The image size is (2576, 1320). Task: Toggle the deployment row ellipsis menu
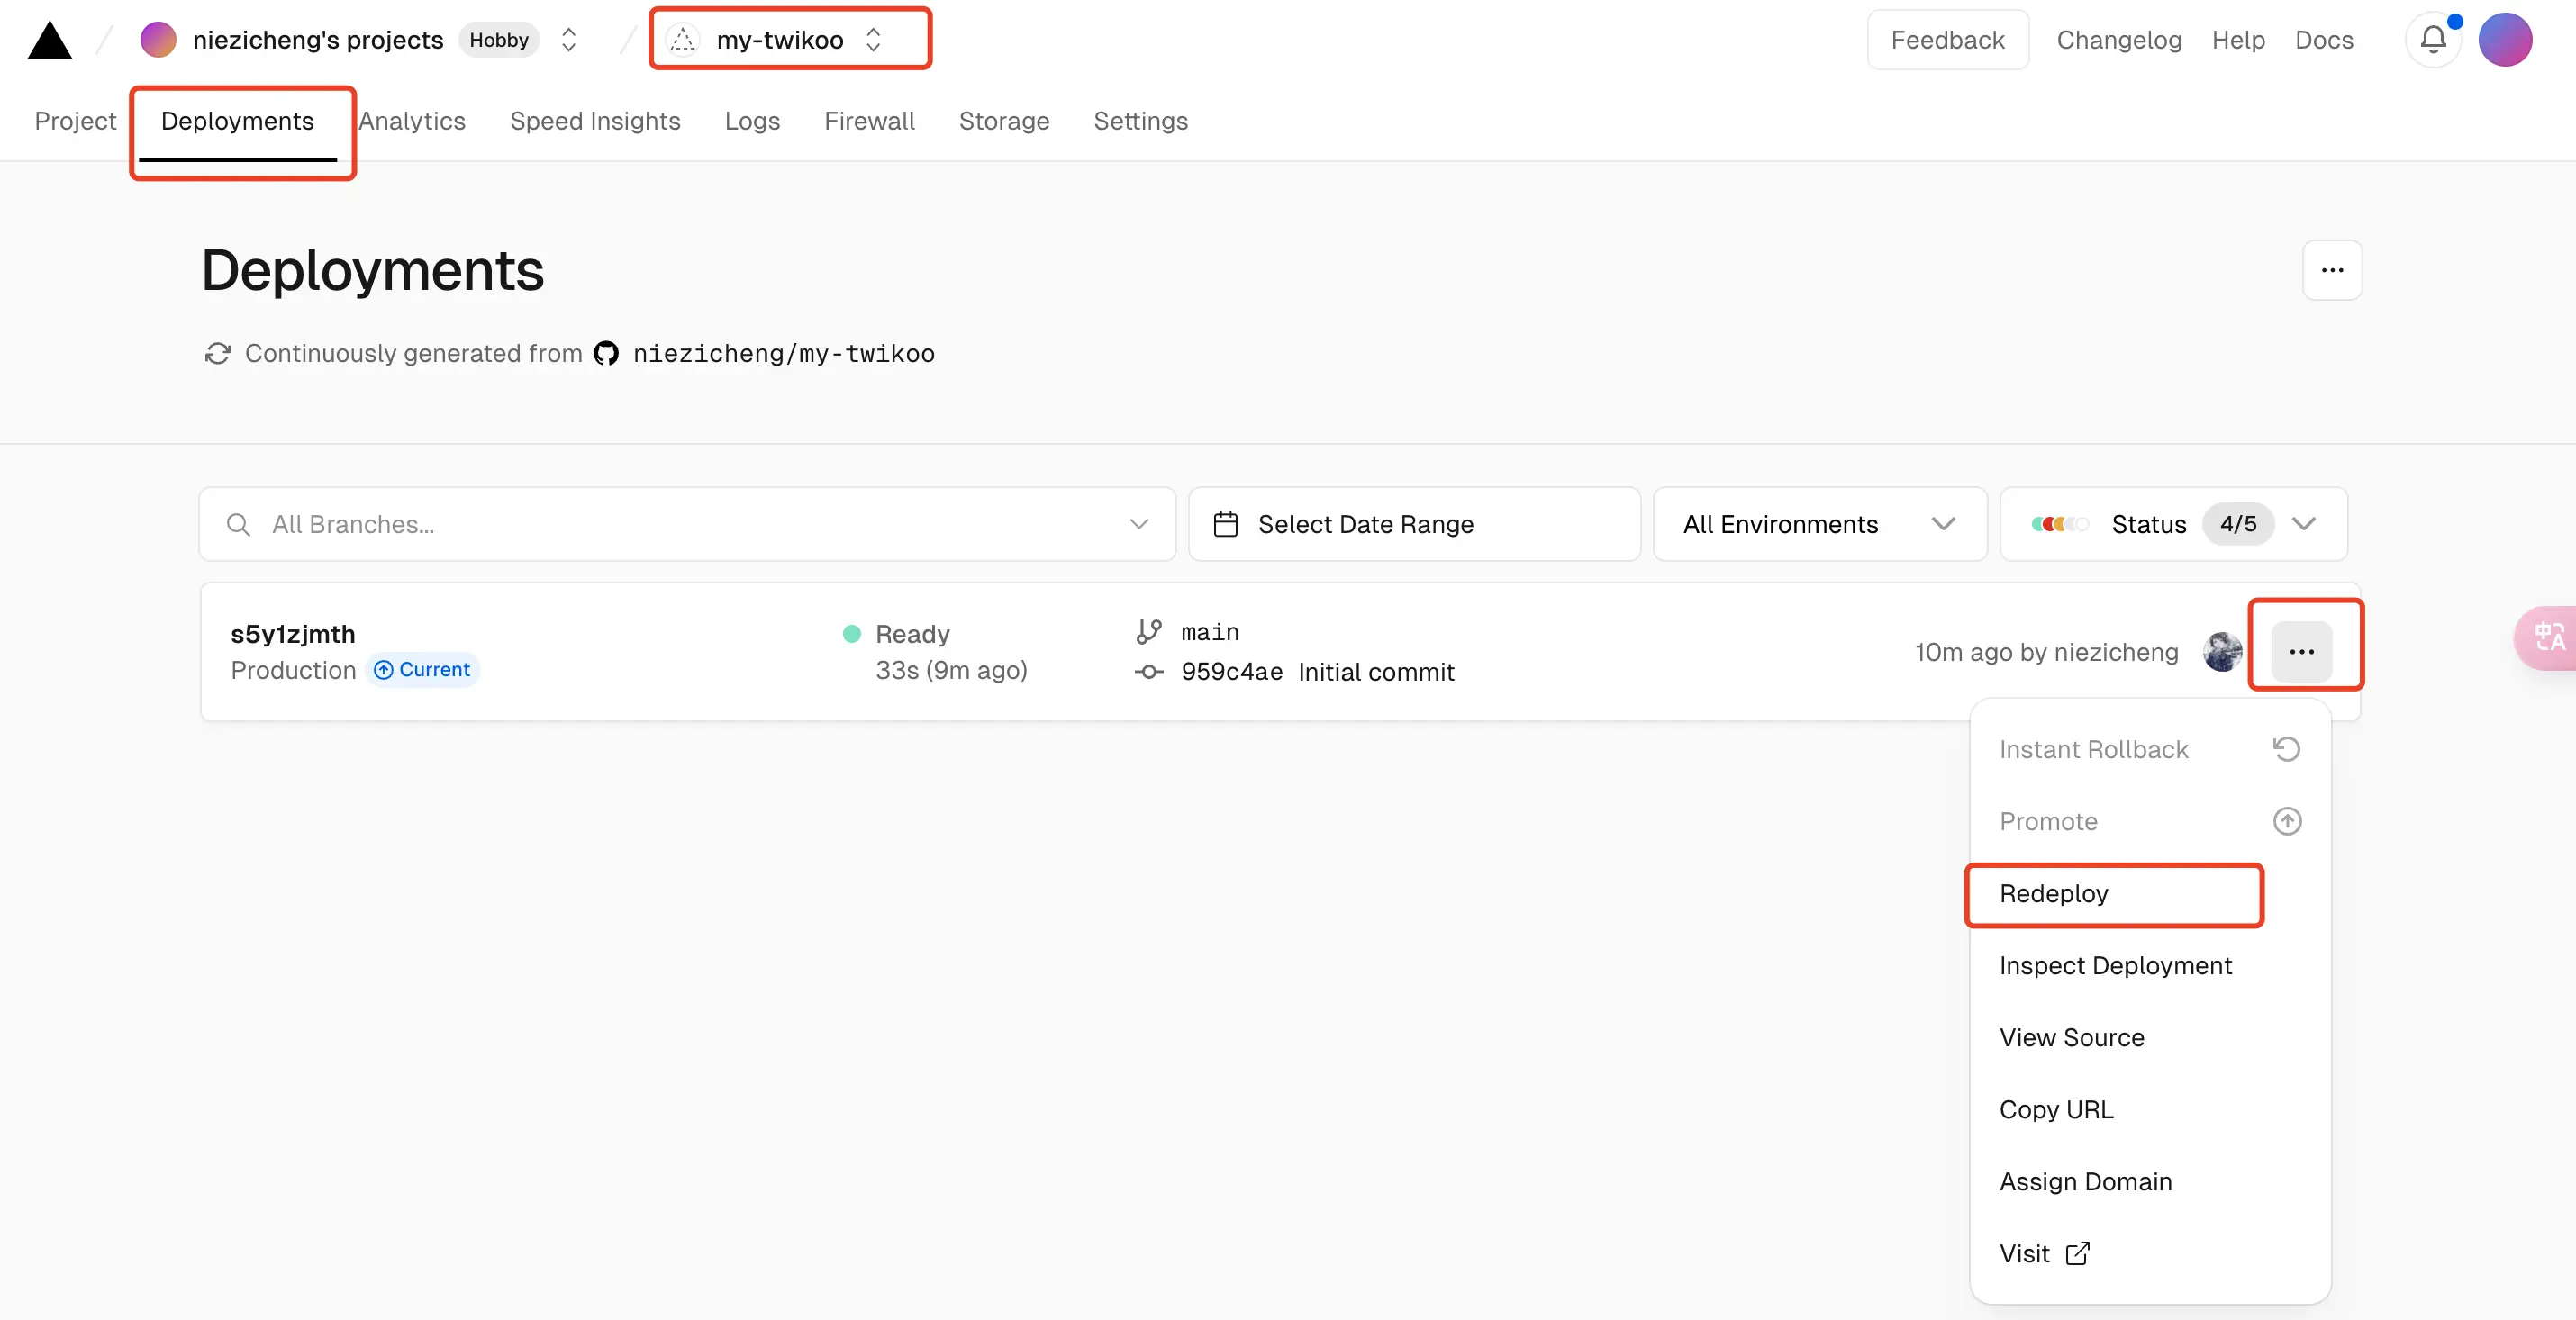pos(2302,652)
